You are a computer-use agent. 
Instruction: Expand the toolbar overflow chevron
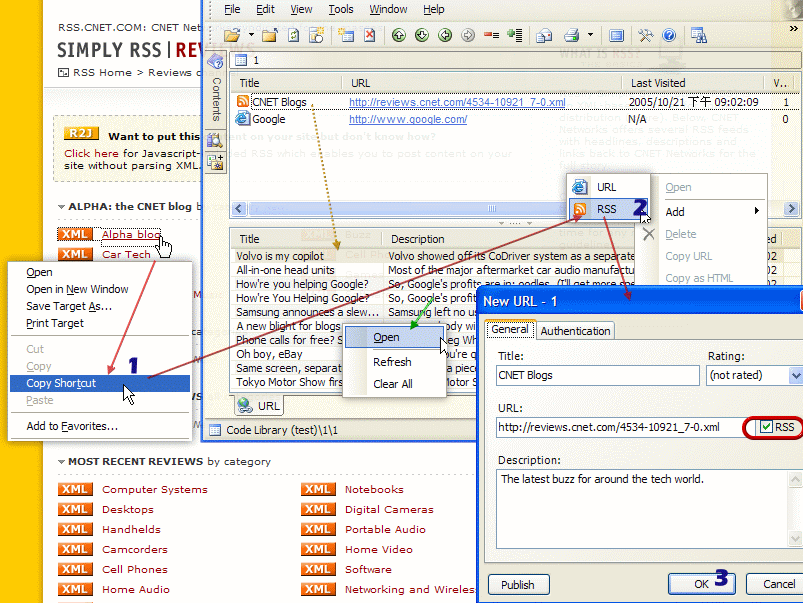pos(793,29)
